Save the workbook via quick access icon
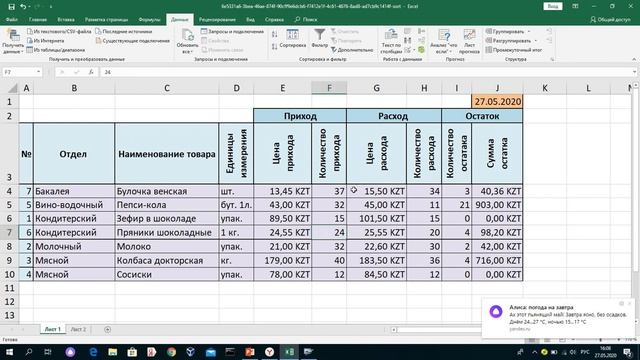Image resolution: width=640 pixels, height=360 pixels. tap(11, 7)
